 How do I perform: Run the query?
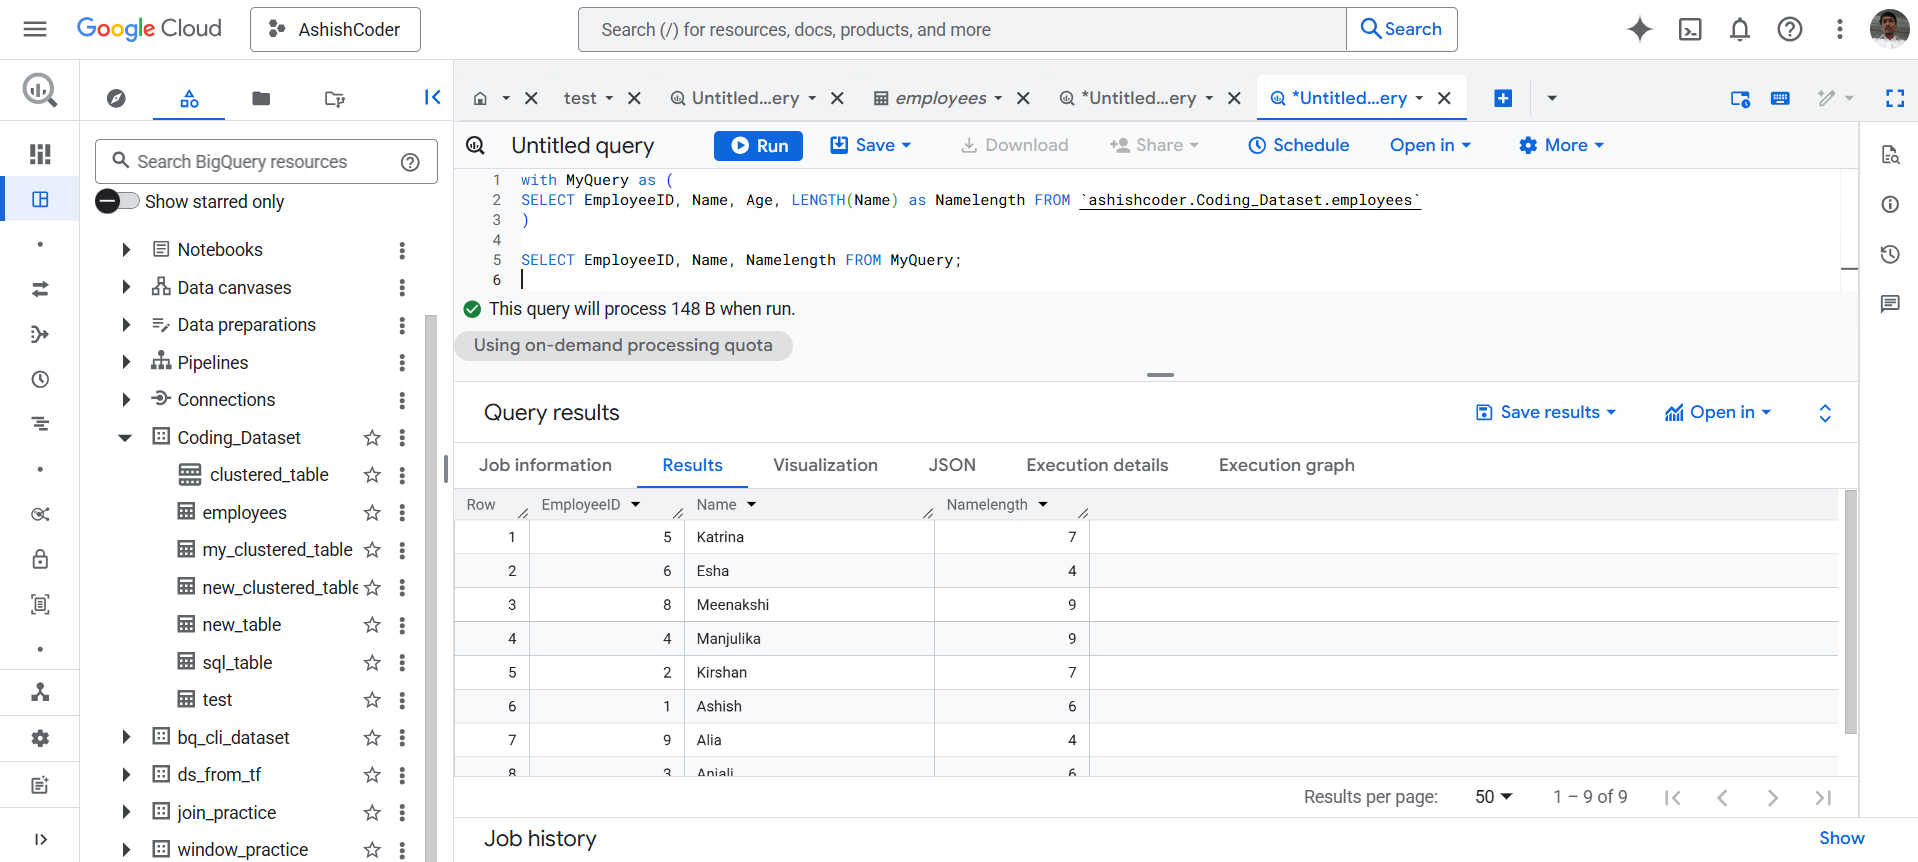[758, 145]
